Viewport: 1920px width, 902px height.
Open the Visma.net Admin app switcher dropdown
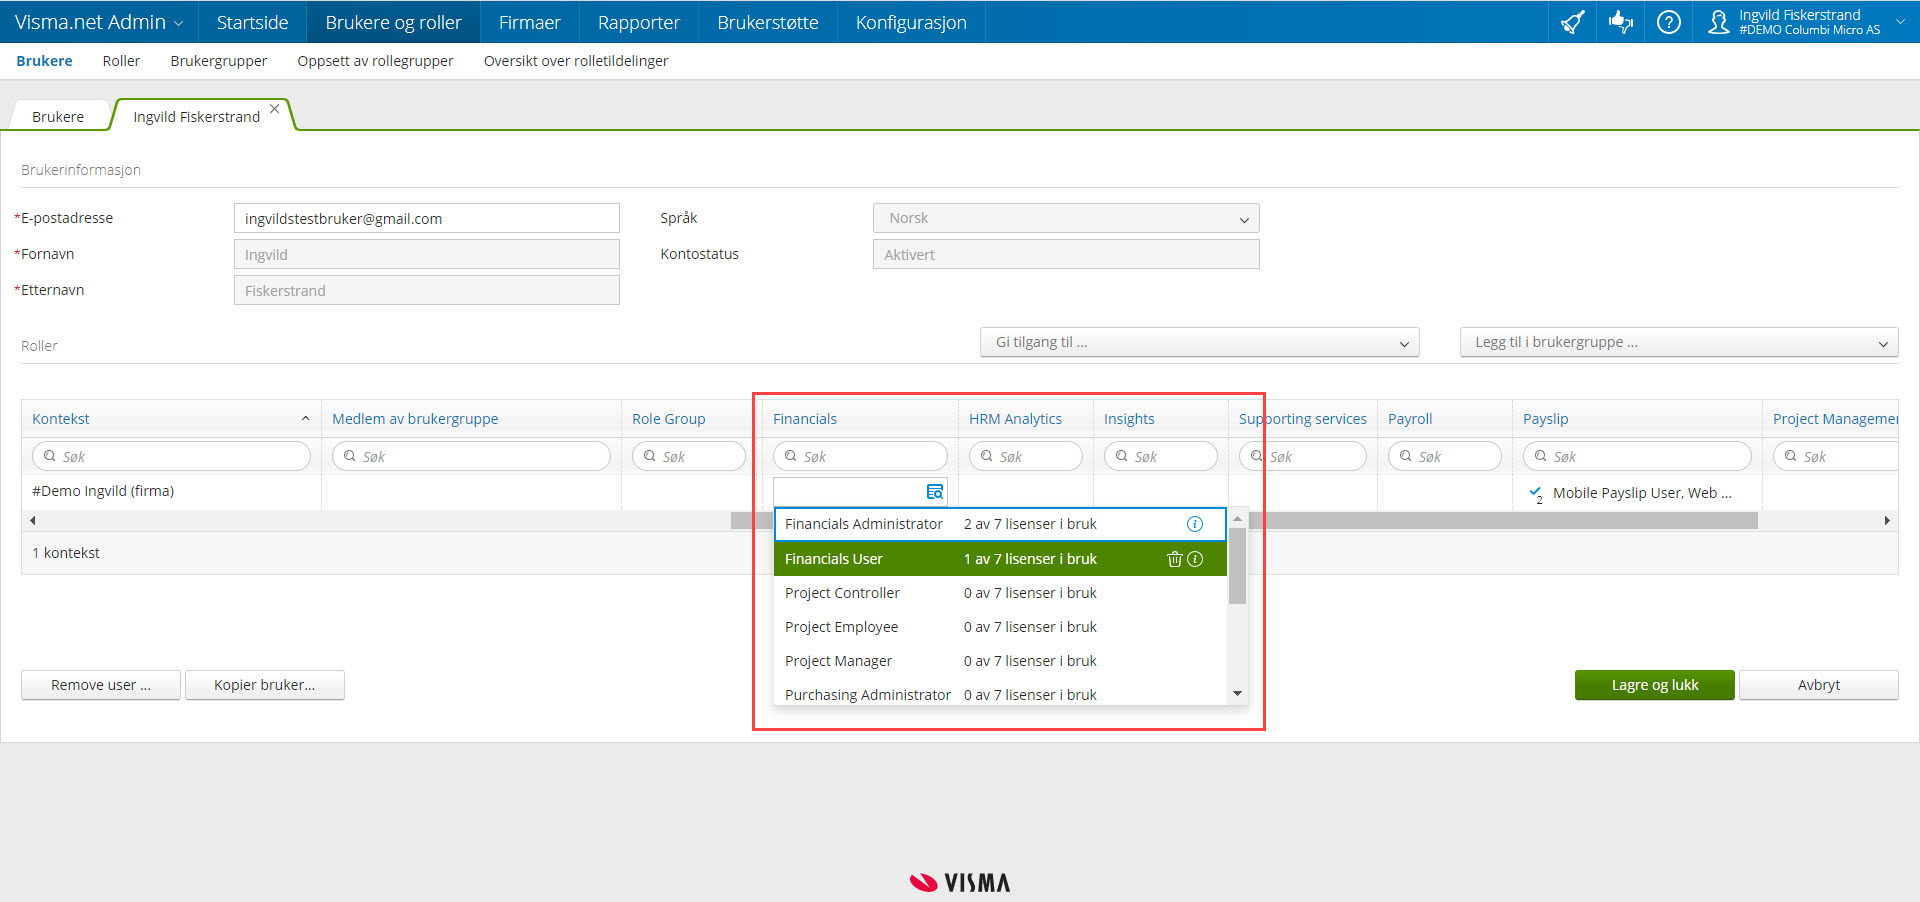(99, 22)
